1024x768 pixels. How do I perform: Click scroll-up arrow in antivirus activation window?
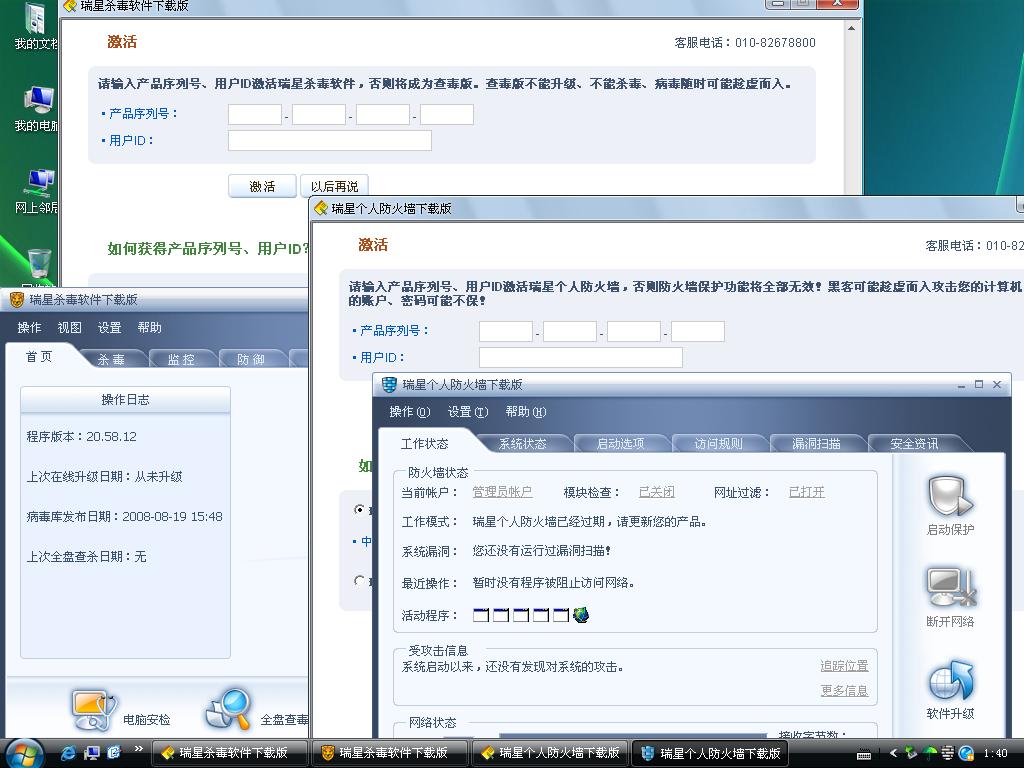[851, 29]
